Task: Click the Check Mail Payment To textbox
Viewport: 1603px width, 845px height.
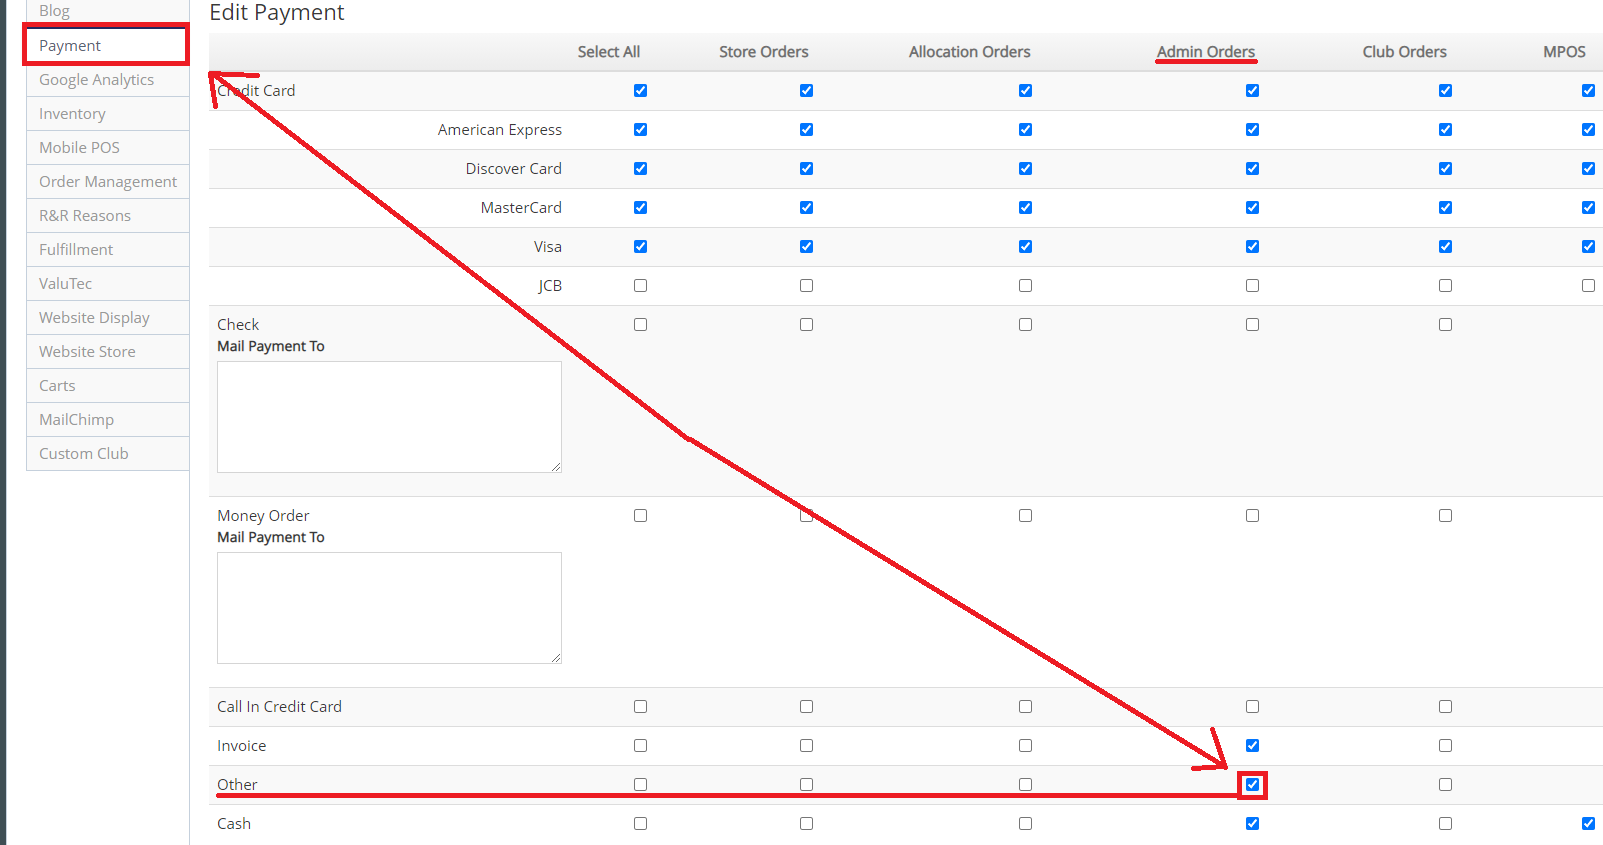Action: 389,416
